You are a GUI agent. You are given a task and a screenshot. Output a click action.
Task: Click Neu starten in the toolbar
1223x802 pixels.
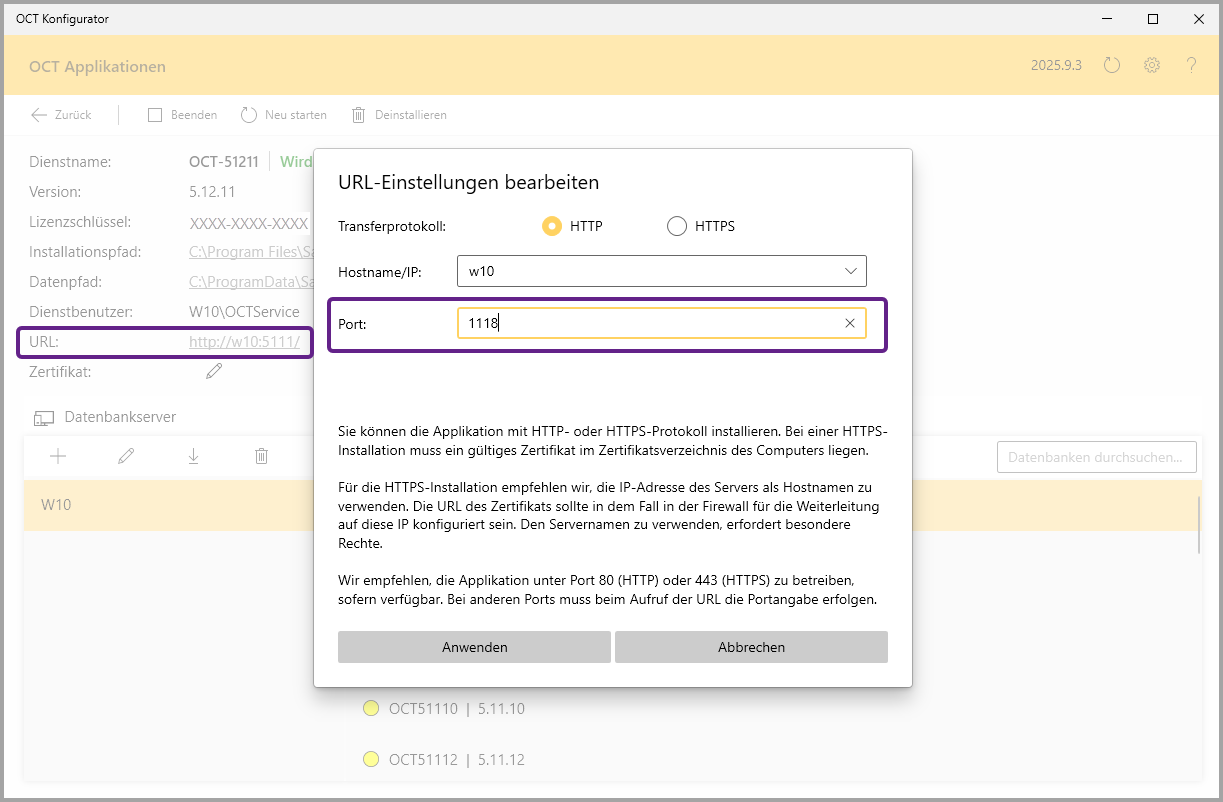tap(284, 115)
